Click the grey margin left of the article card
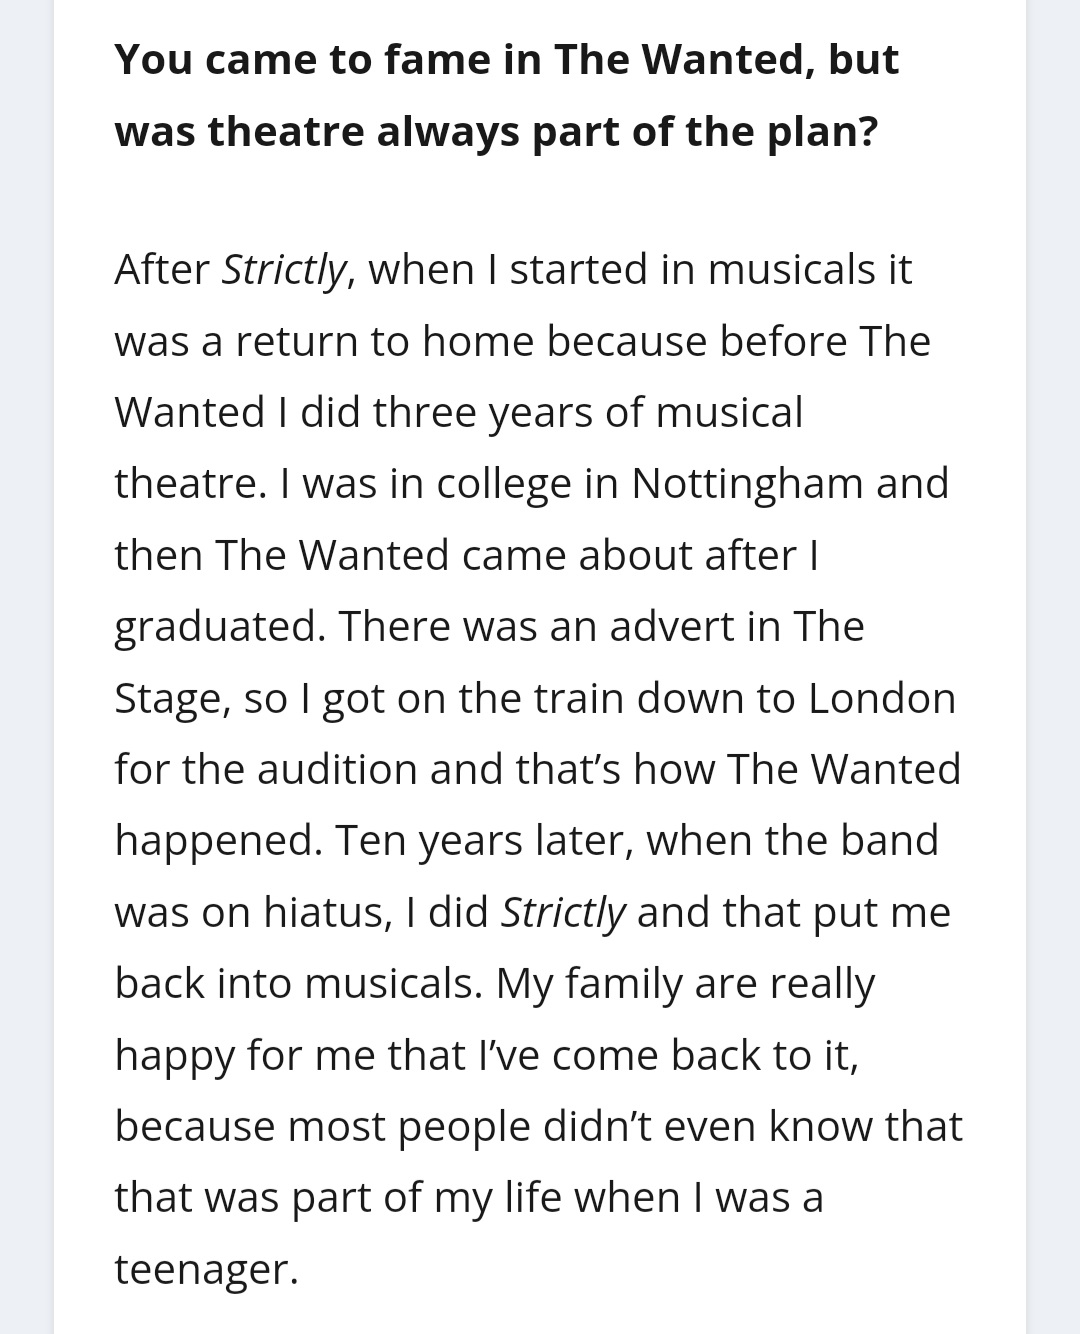Screen dimensions: 1080x1334 click(26, 667)
